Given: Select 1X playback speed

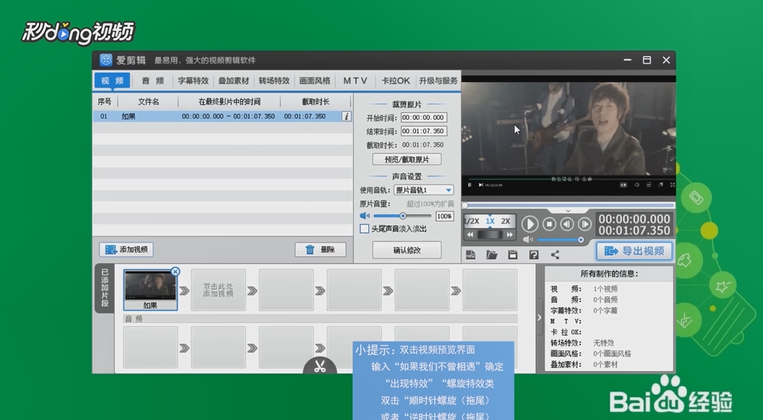Looking at the screenshot, I should click(x=490, y=221).
